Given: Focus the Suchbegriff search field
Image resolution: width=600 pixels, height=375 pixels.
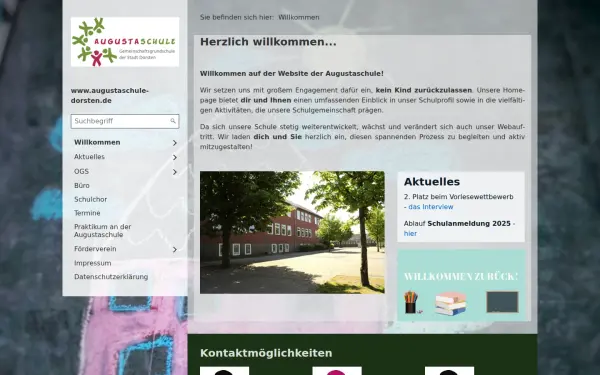Looking at the screenshot, I should click(x=125, y=121).
